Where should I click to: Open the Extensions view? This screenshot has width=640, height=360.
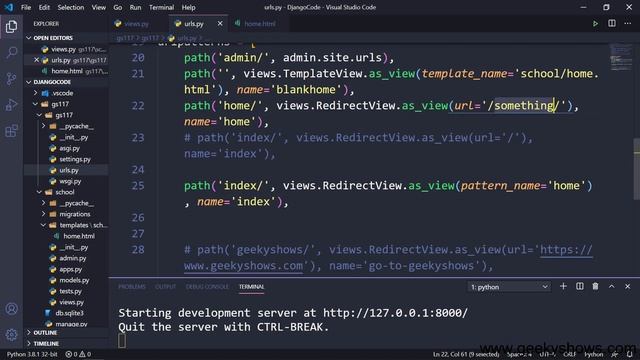point(11,131)
